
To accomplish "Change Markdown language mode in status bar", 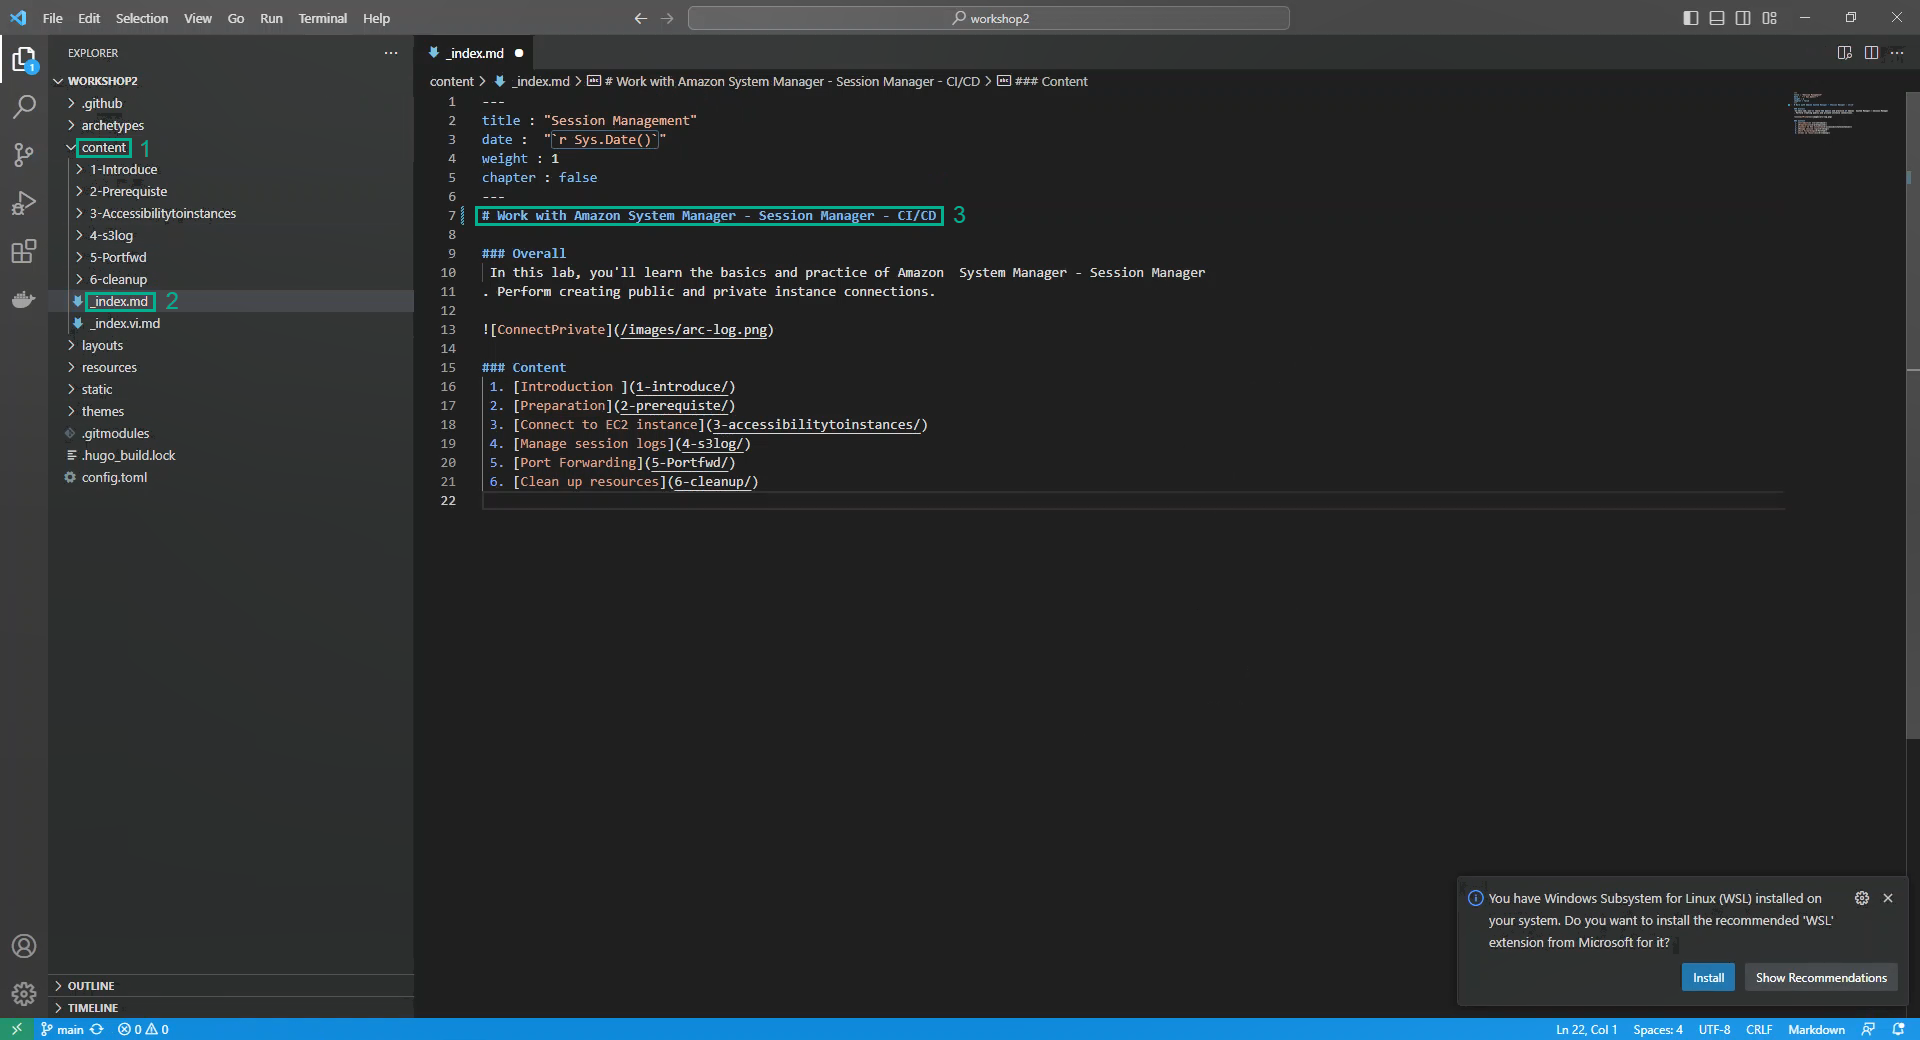I will tap(1816, 1029).
